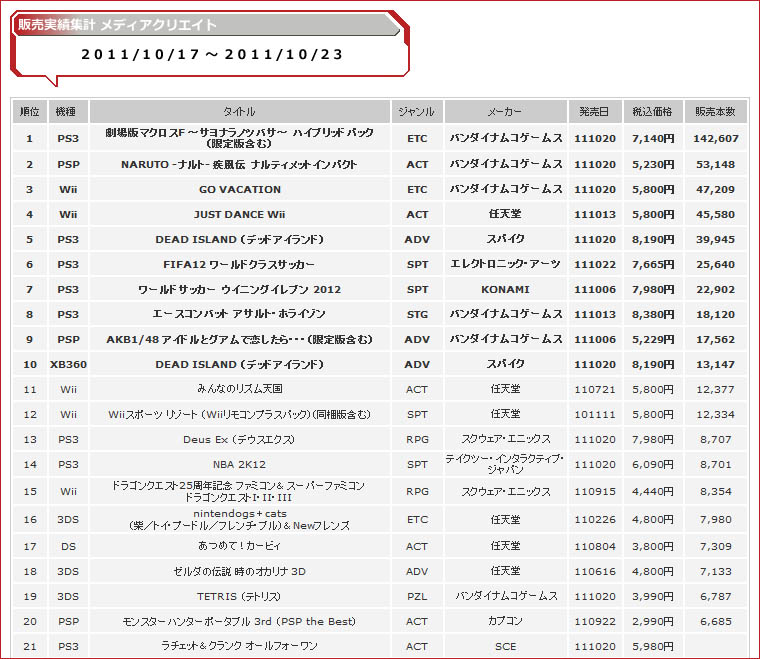The width and height of the screenshot is (760, 659).
Task: Click the JUST DANCE Wii title
Action: [239, 214]
